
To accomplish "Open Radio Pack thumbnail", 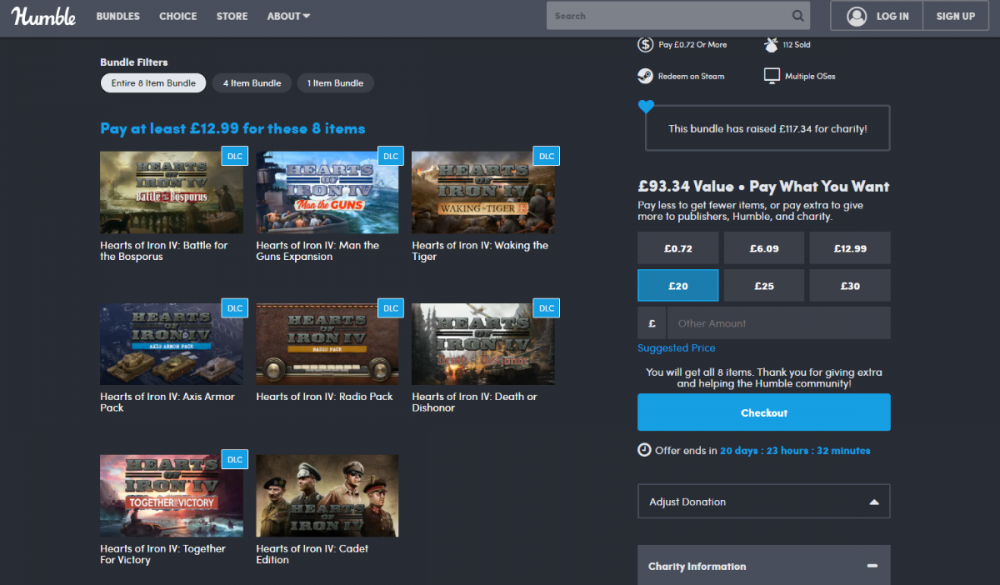I will point(327,344).
